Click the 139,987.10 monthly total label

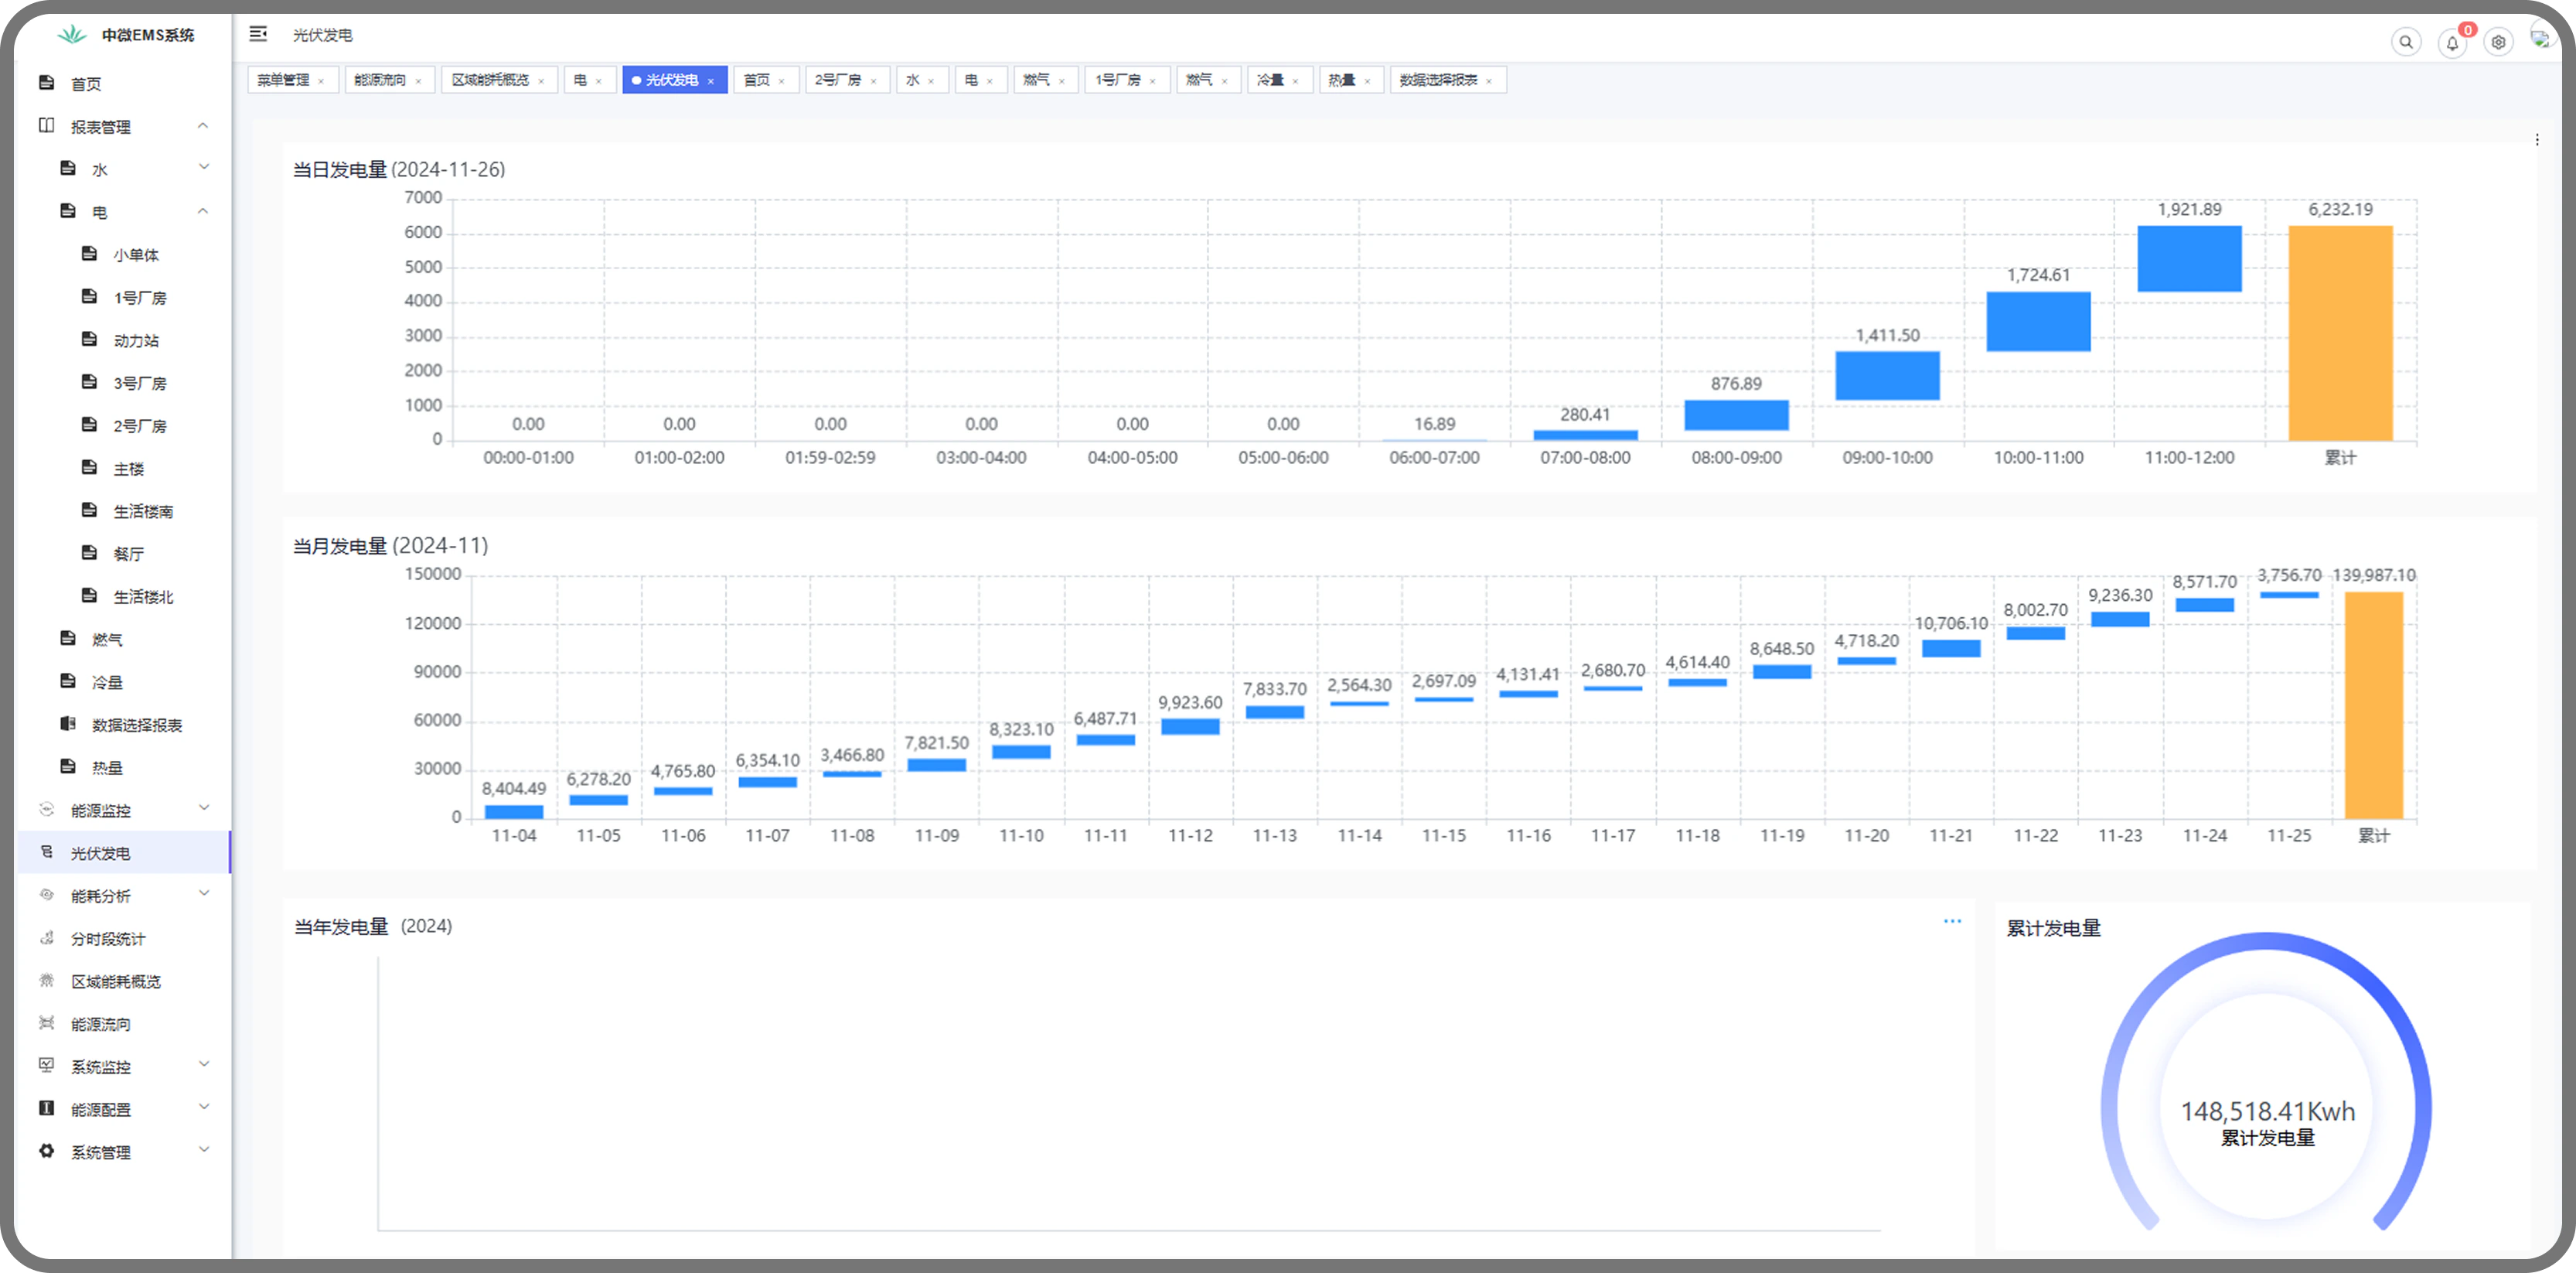tap(2374, 575)
